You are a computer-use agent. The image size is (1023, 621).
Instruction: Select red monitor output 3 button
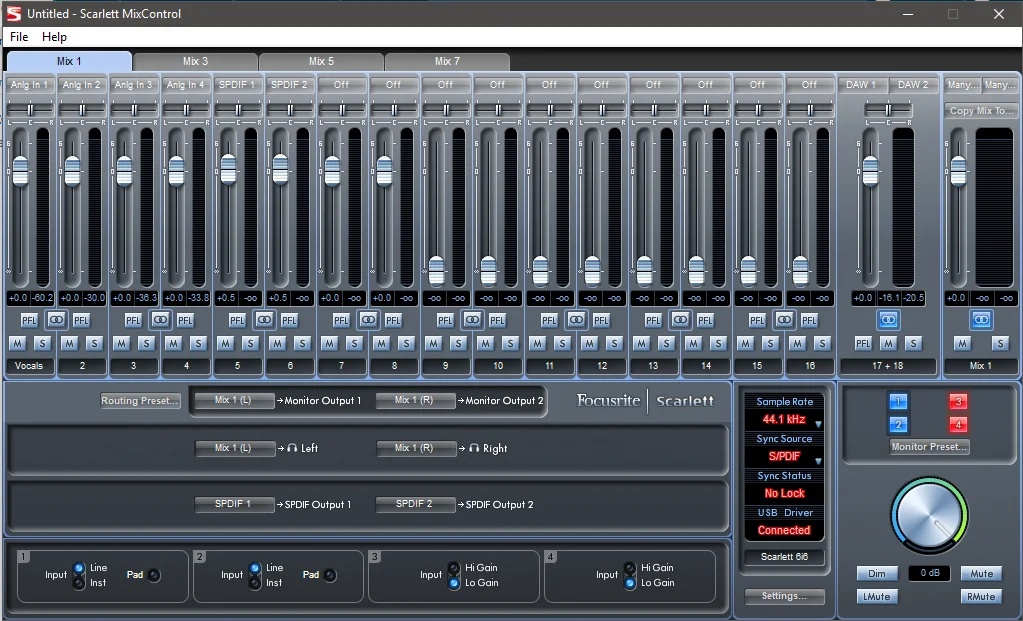click(958, 401)
